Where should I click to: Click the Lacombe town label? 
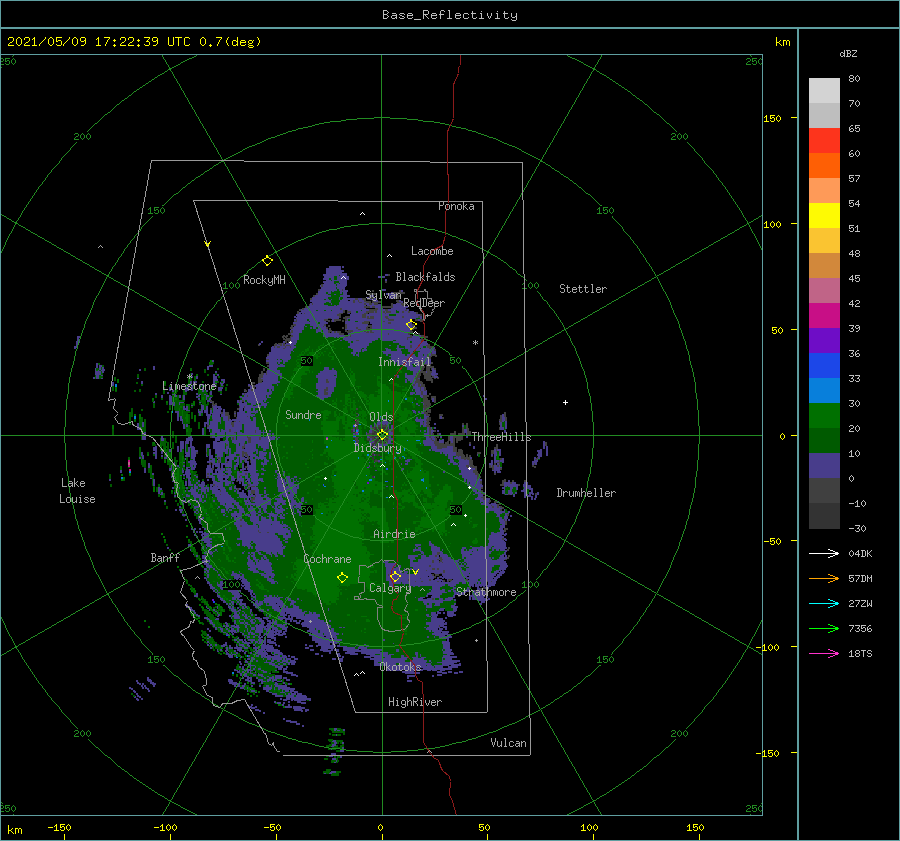coord(432,251)
